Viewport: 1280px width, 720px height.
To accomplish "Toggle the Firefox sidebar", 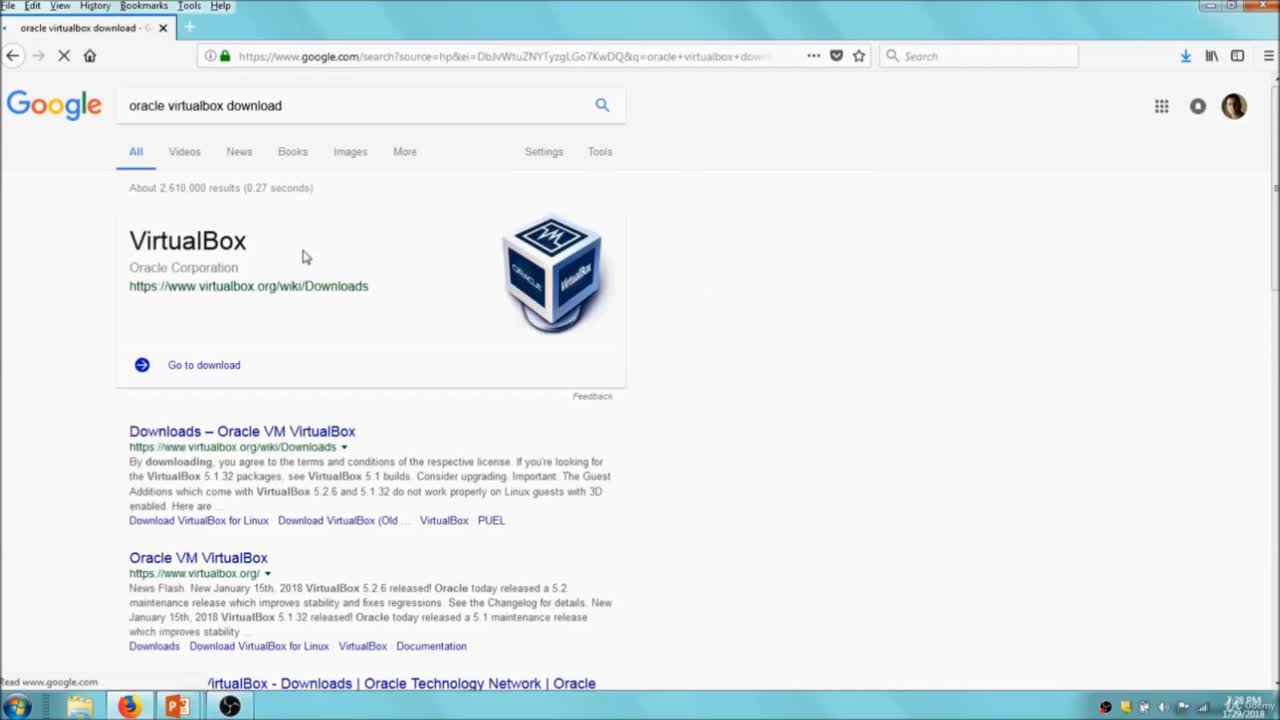I will (x=1238, y=56).
